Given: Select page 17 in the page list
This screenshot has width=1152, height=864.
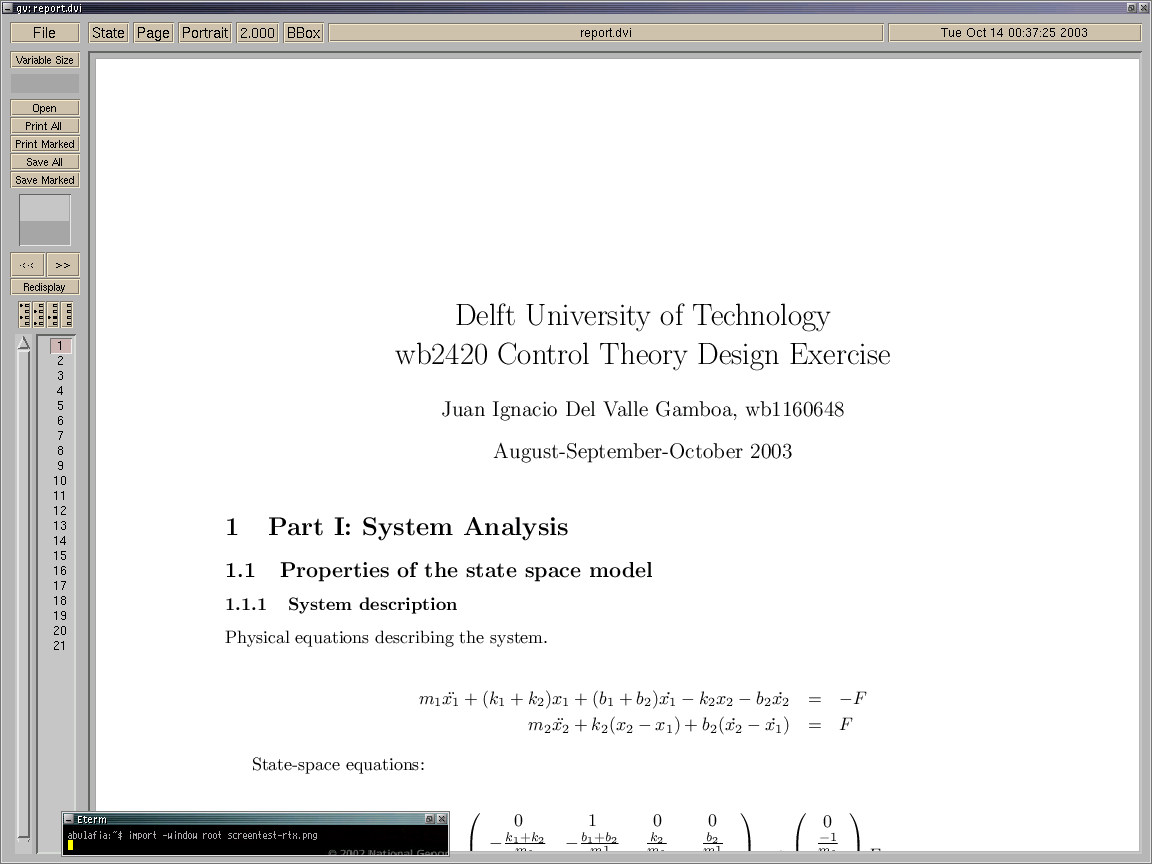Looking at the screenshot, I should coord(60,586).
